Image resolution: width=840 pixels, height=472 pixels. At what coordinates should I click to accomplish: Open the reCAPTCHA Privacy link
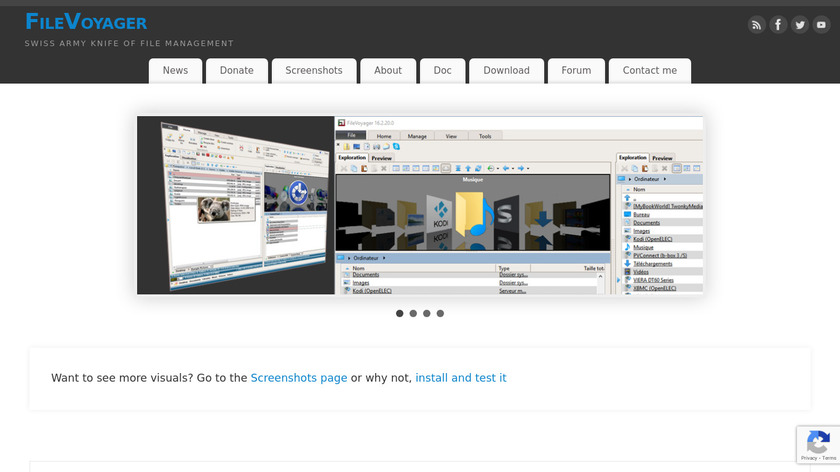click(809, 458)
